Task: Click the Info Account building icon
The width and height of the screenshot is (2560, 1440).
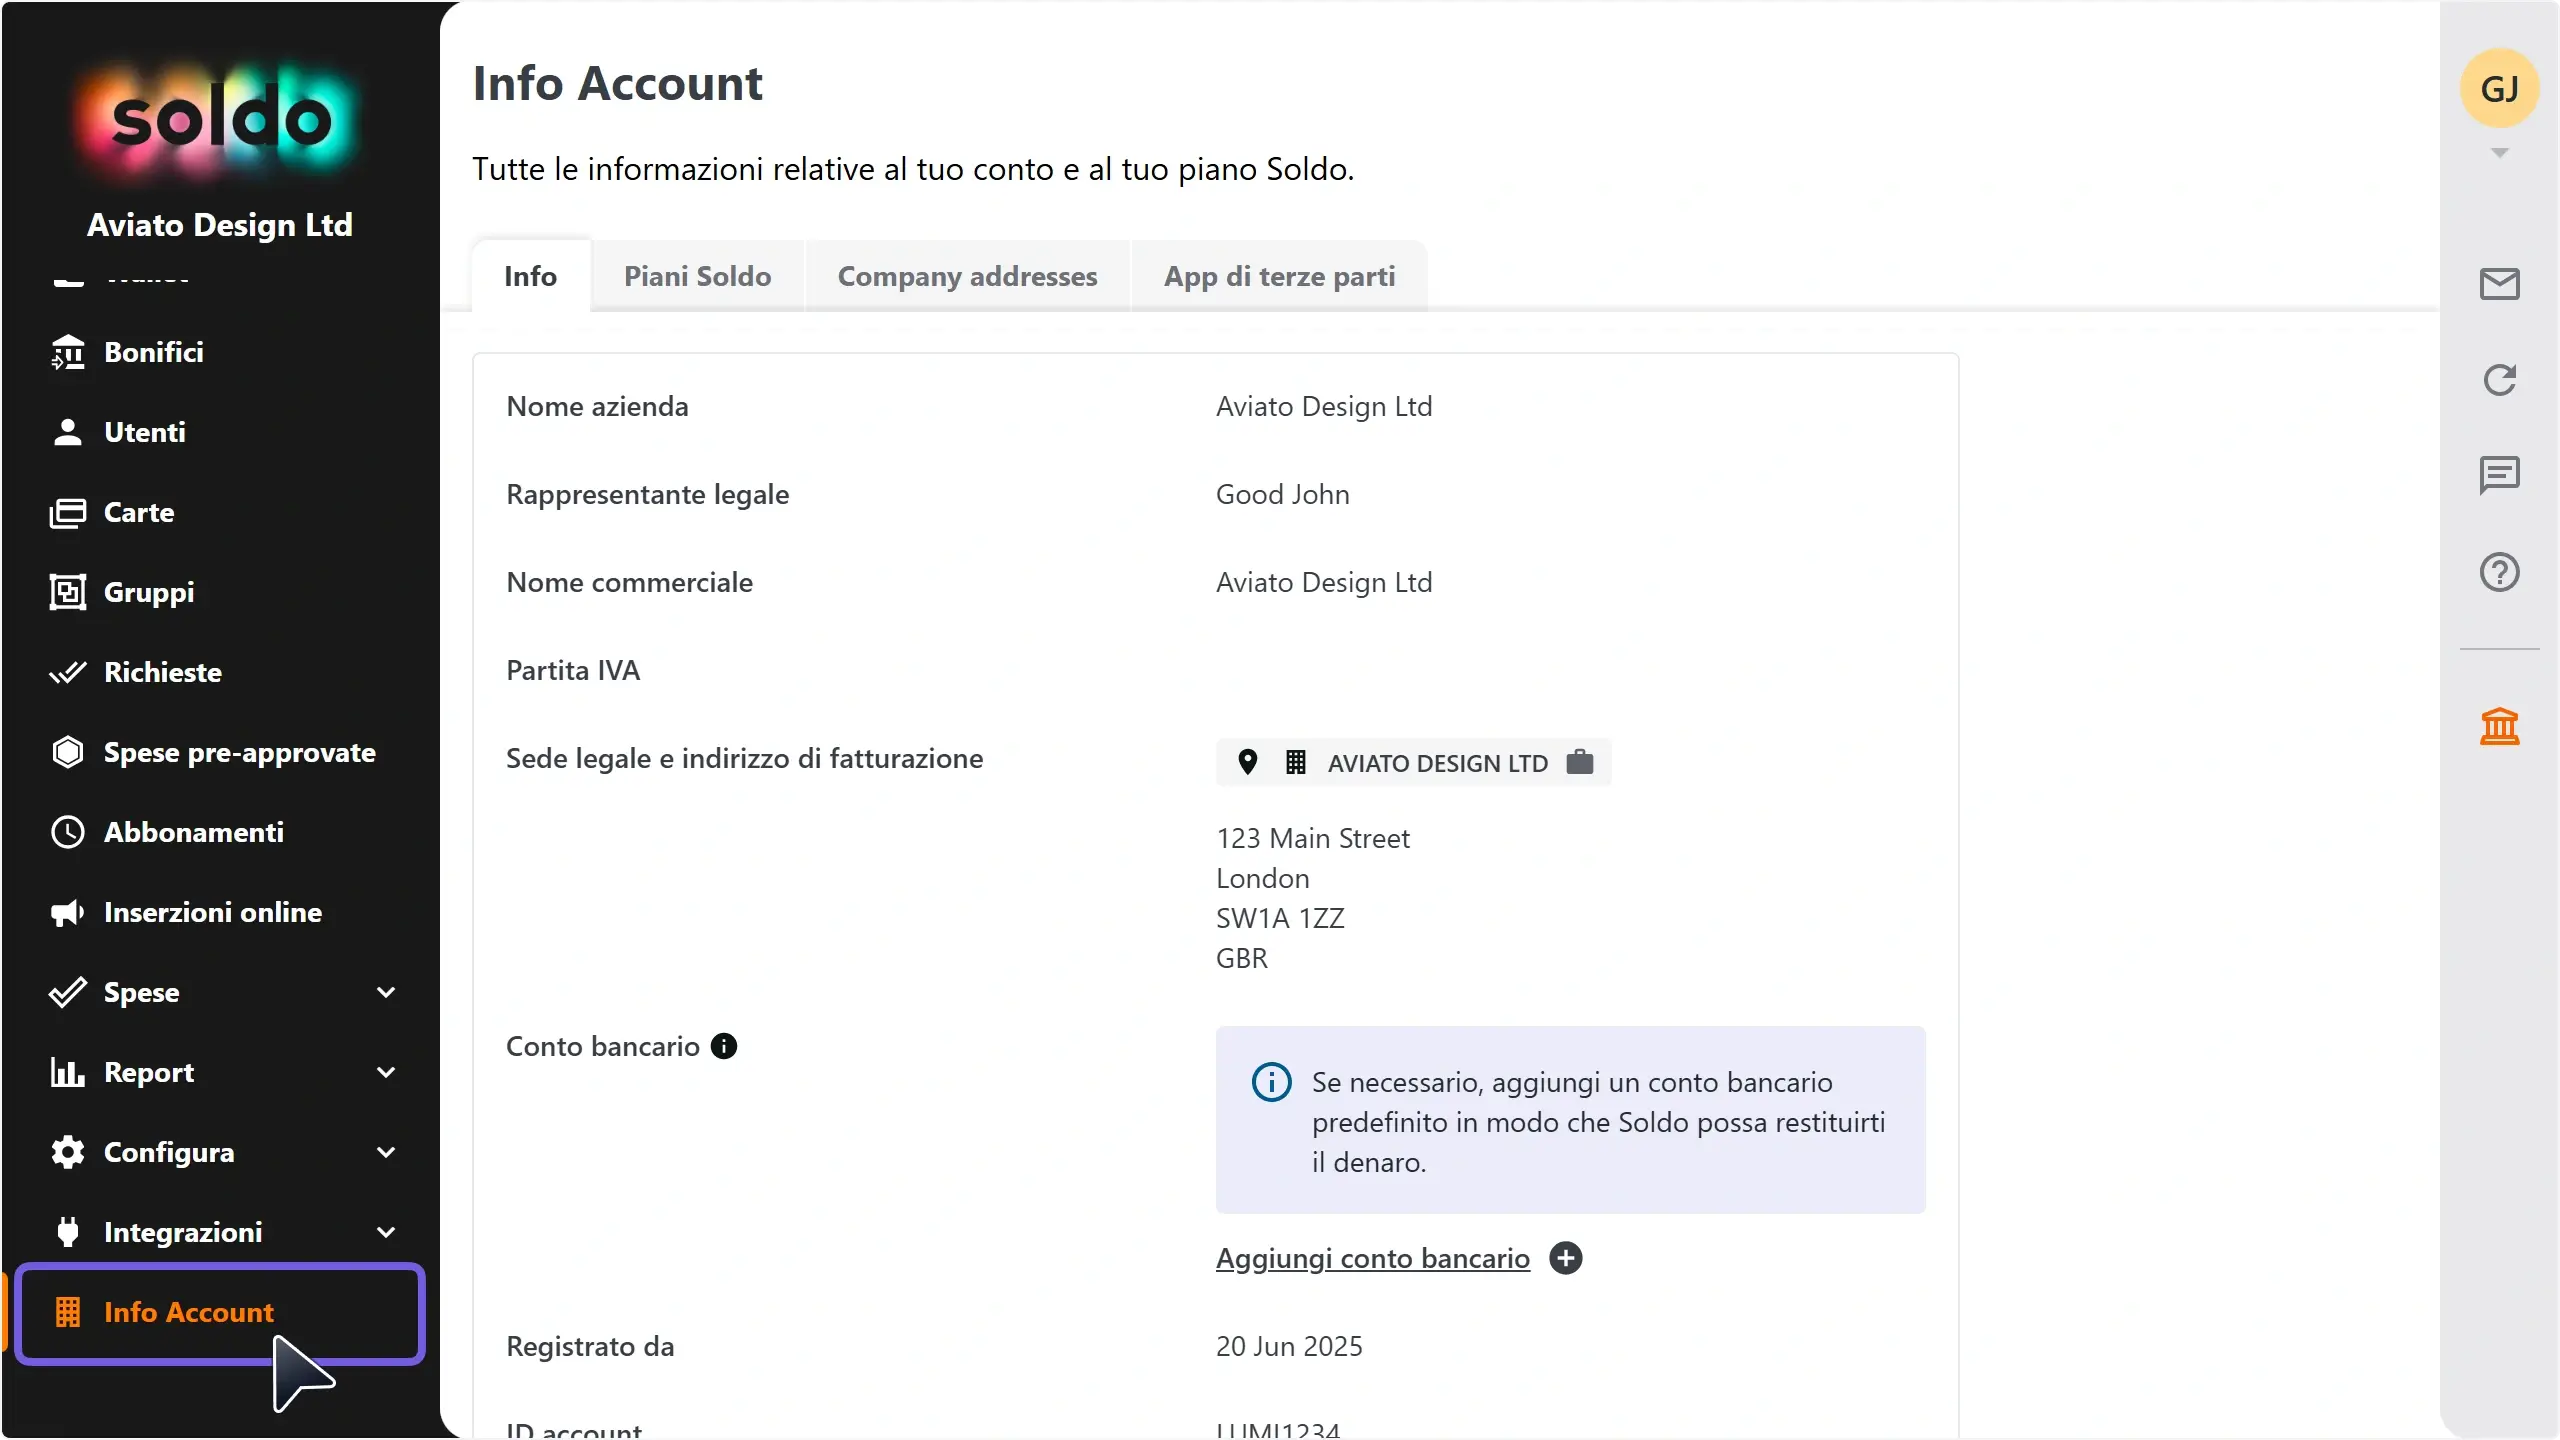Action: click(x=68, y=1312)
